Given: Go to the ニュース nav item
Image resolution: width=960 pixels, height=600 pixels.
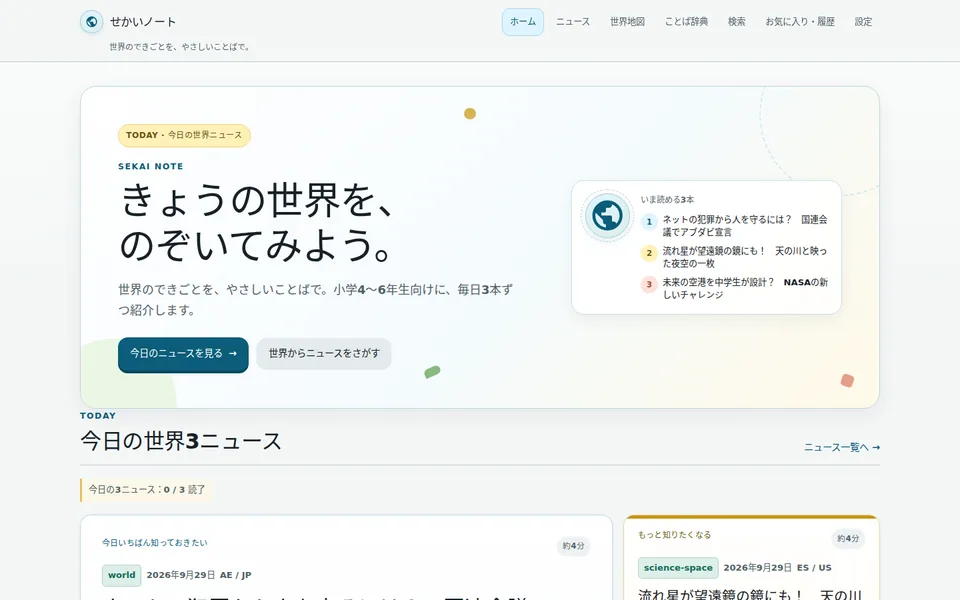Looking at the screenshot, I should click(x=573, y=22).
